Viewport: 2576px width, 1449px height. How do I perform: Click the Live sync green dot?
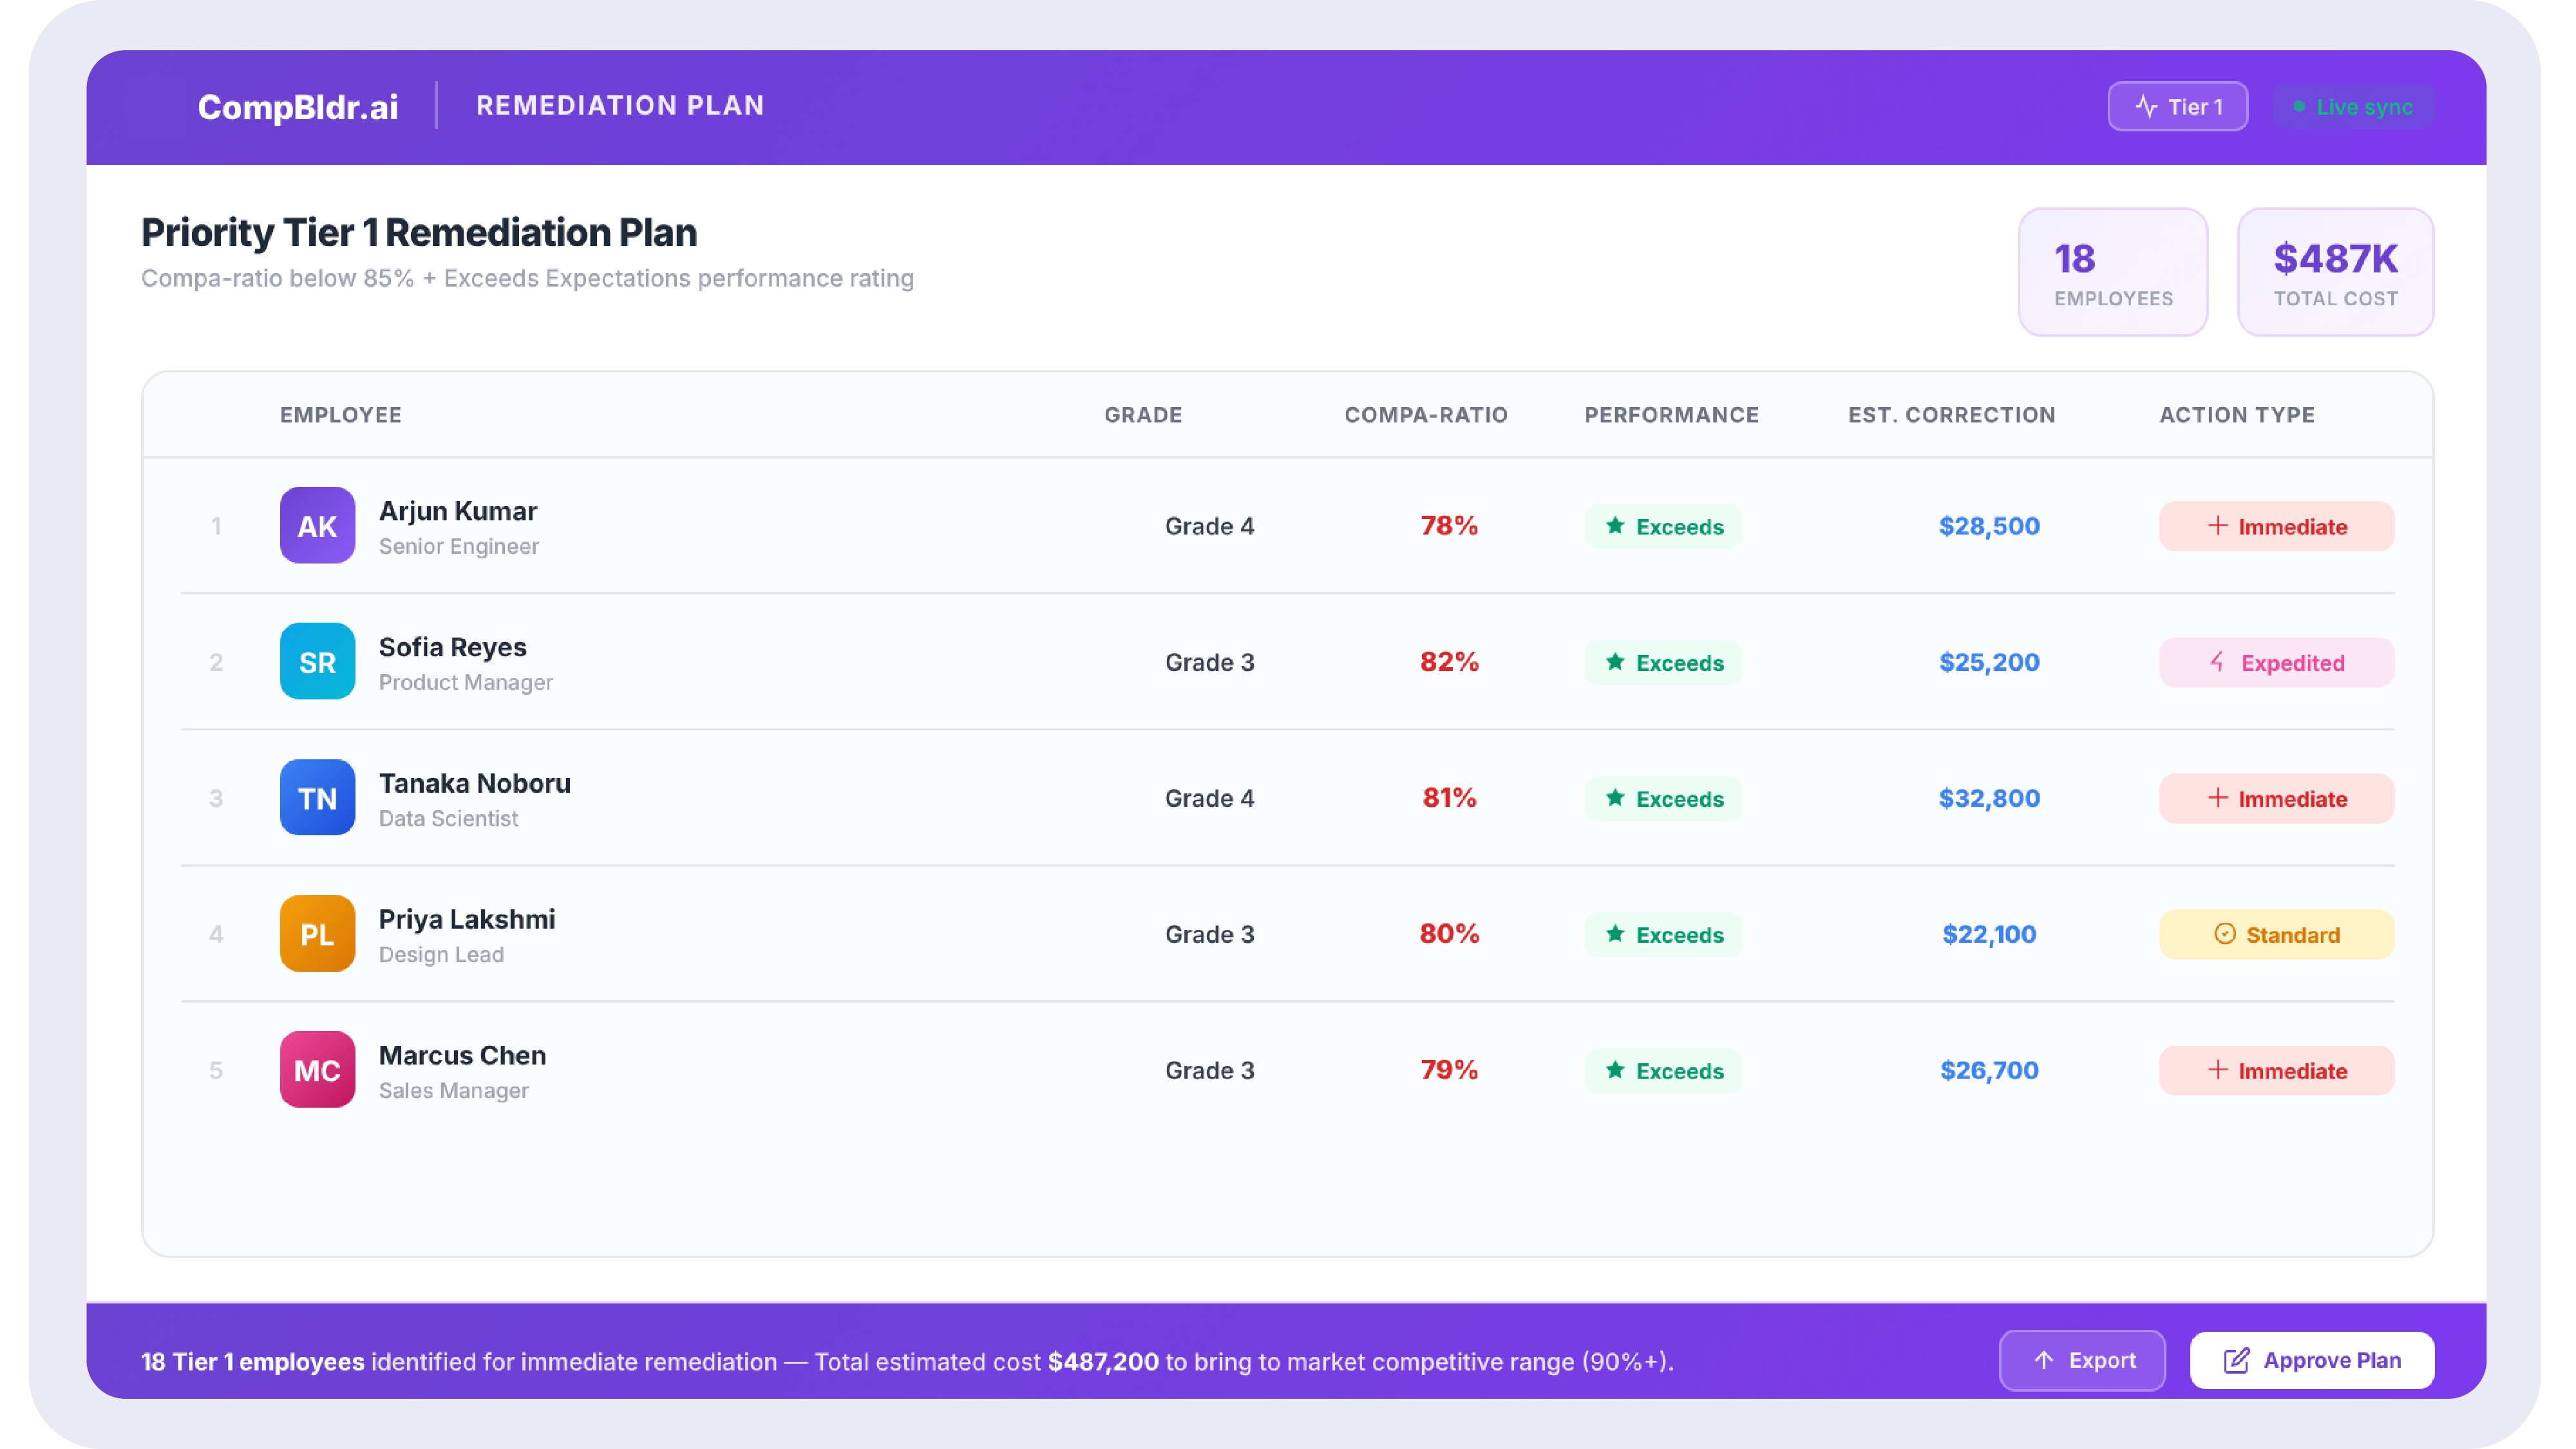point(2300,106)
